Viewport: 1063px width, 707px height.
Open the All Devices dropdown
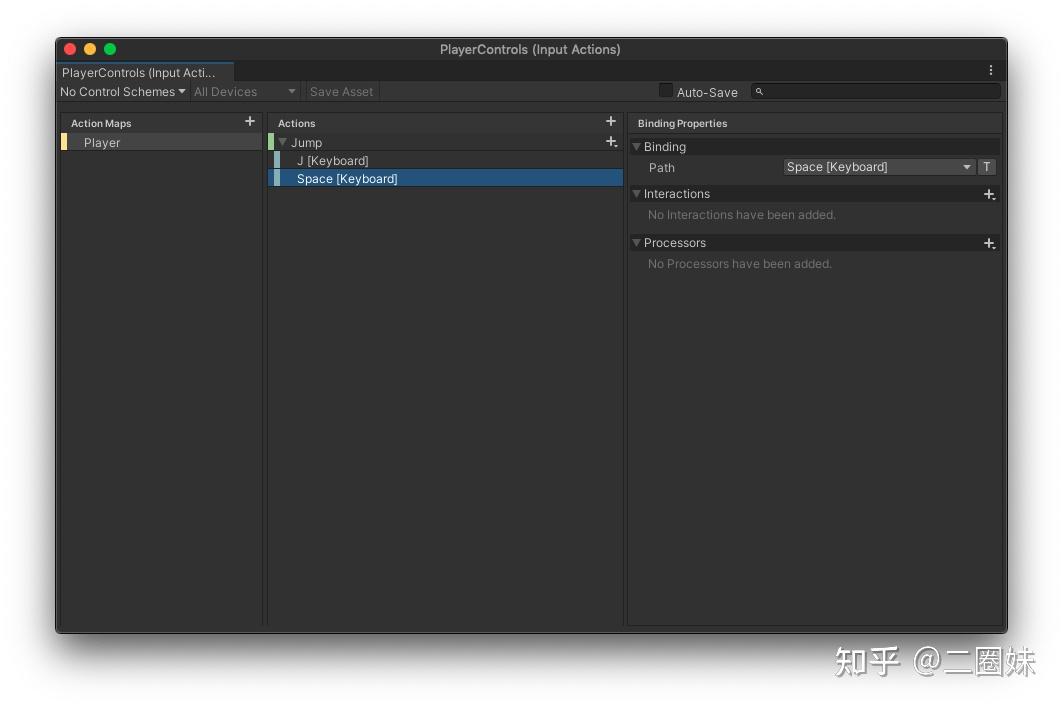coord(243,91)
